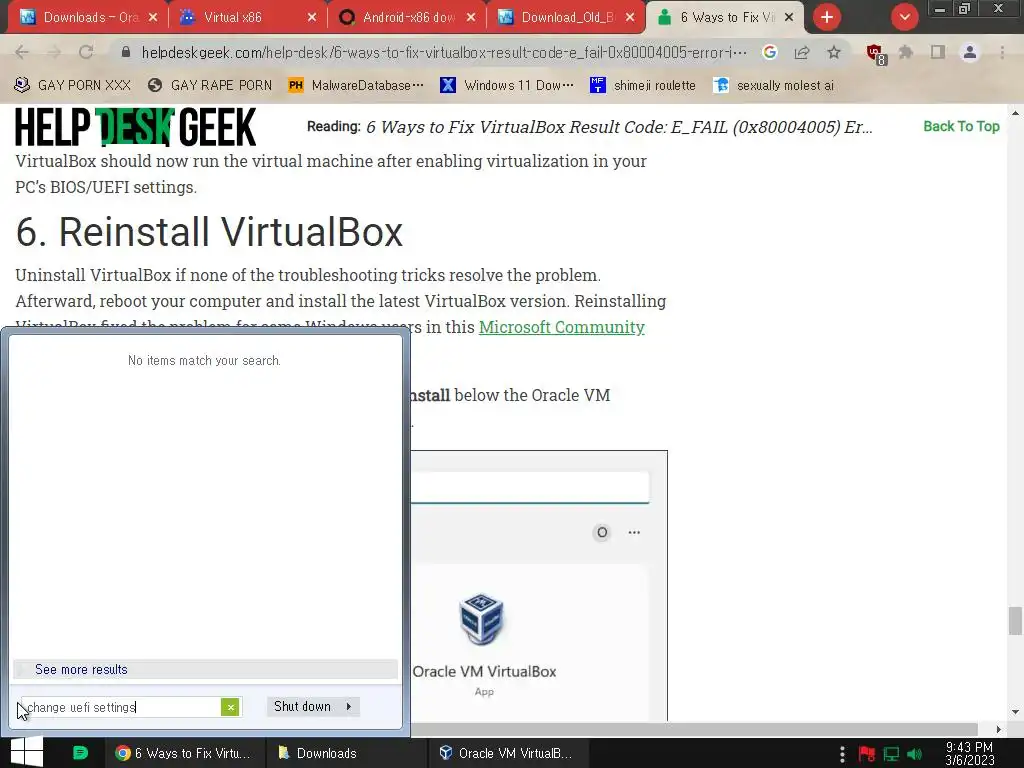Viewport: 1024px width, 768px height.
Task: Click the vertical page scrollbar thumb
Action: click(1015, 620)
